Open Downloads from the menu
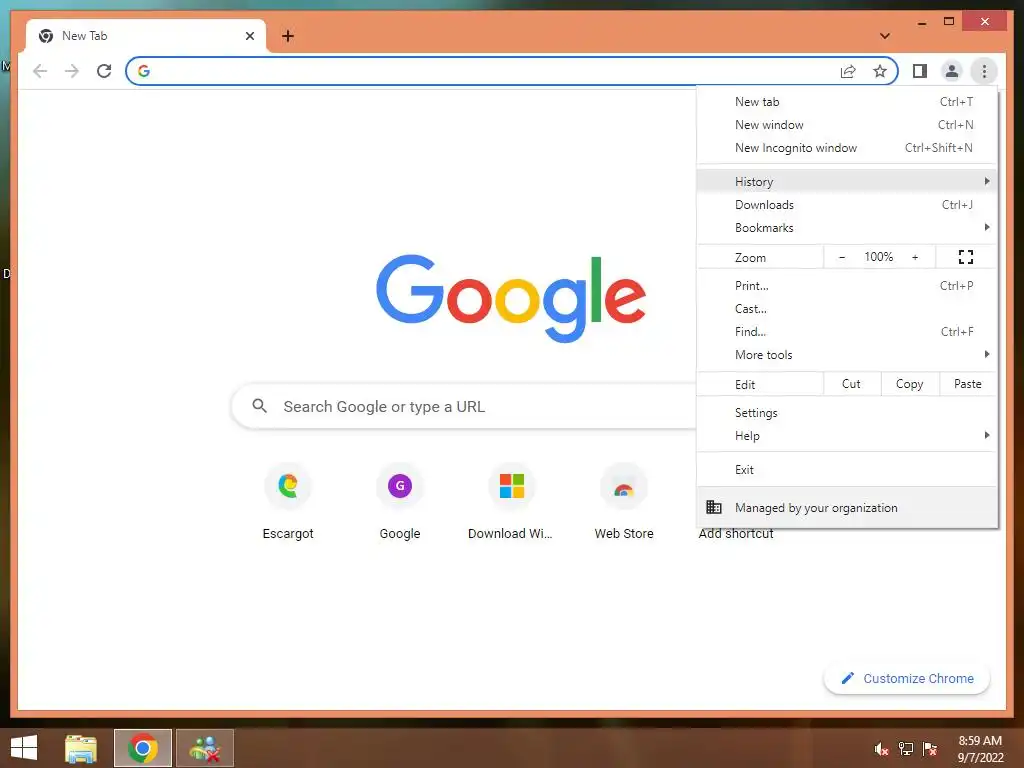Viewport: 1024px width, 768px height. tap(847, 205)
